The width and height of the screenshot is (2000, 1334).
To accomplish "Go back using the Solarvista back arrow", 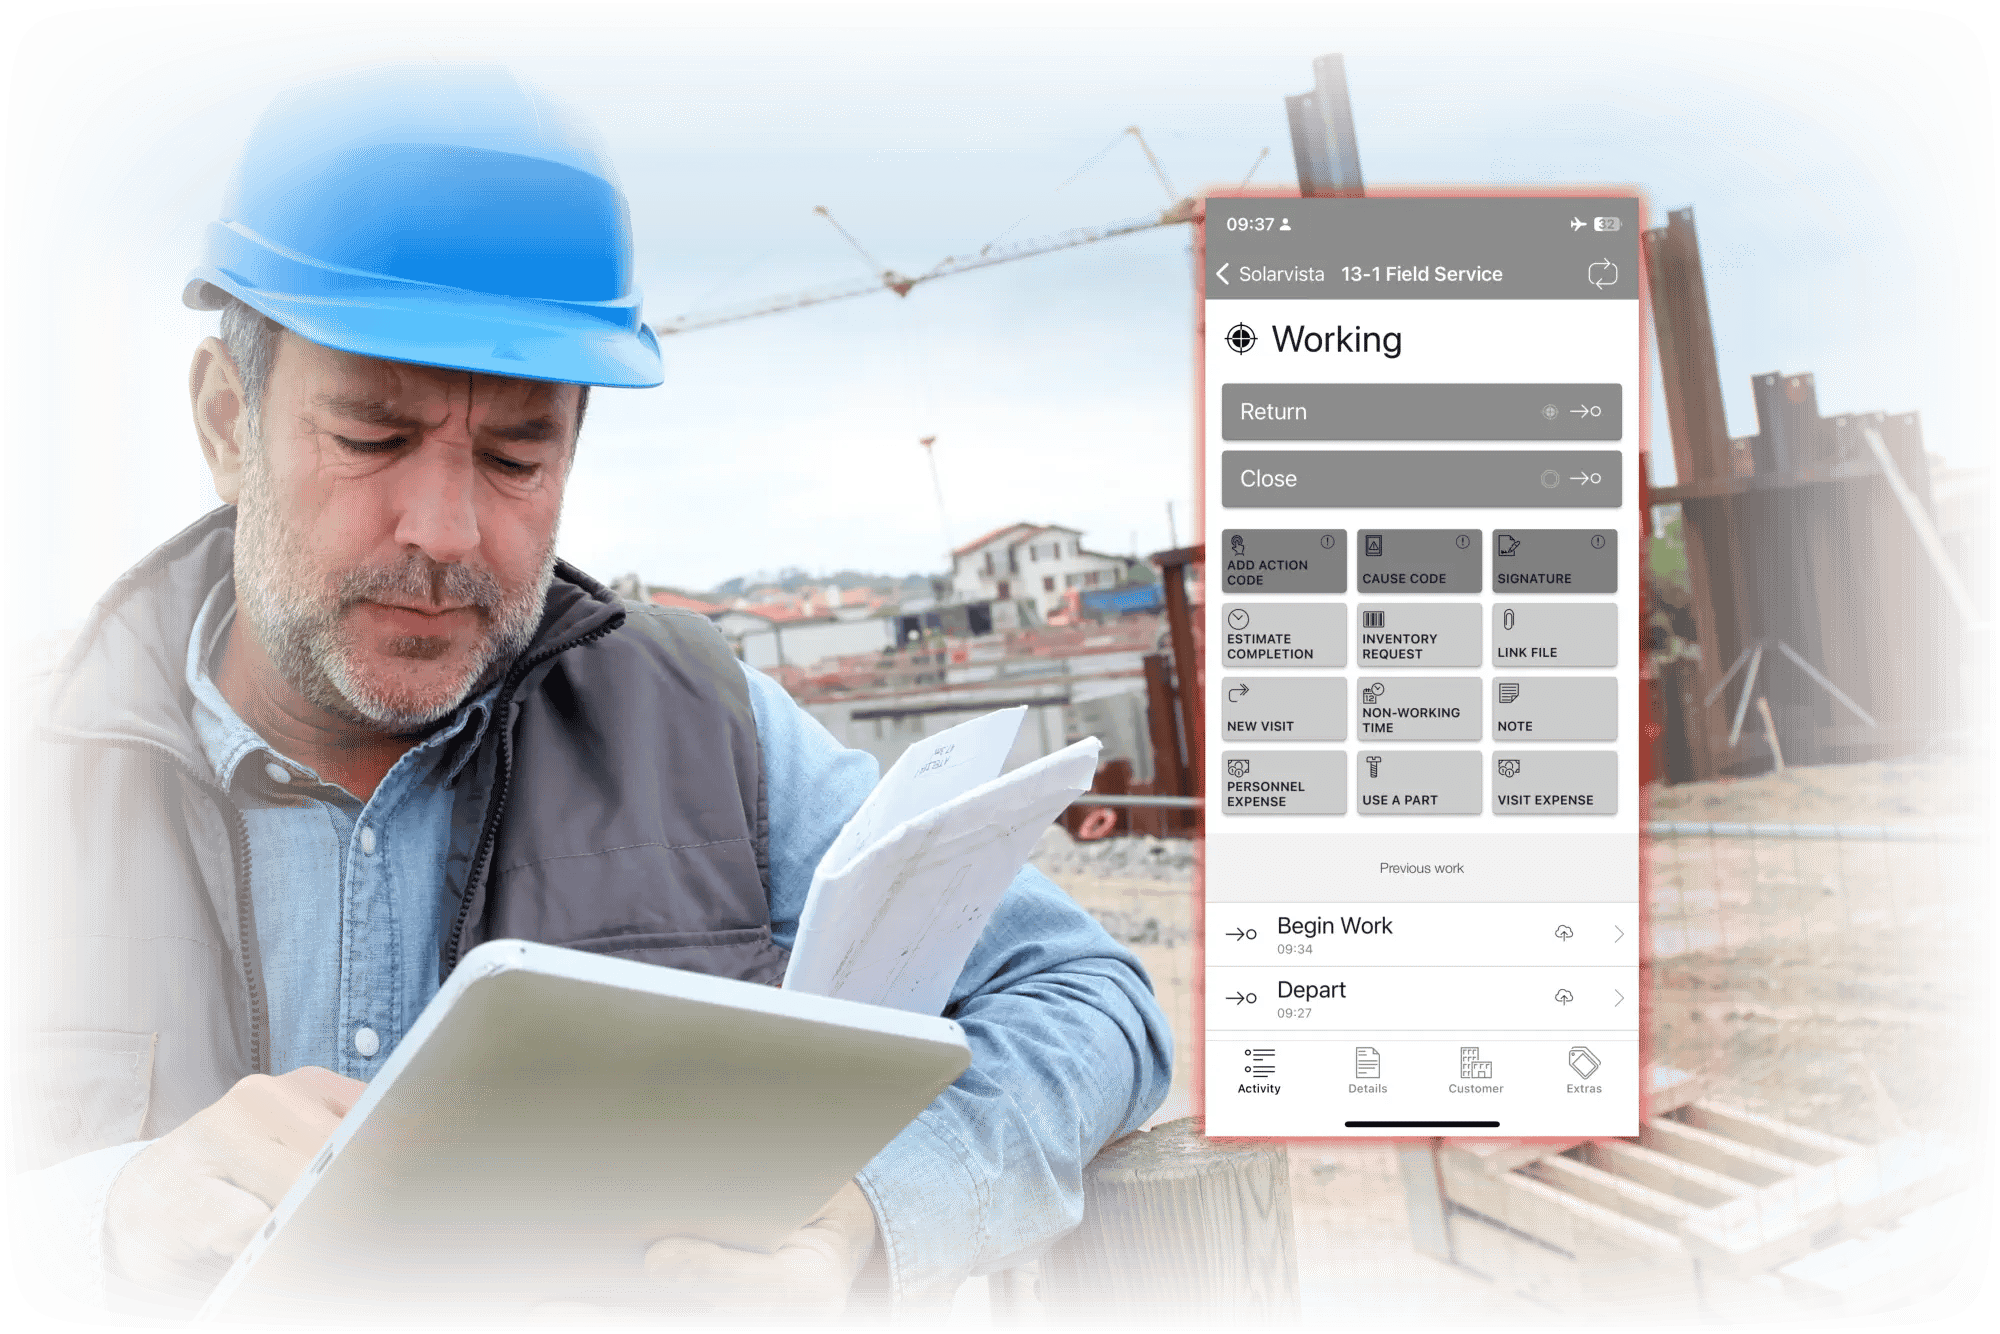I will (1224, 273).
